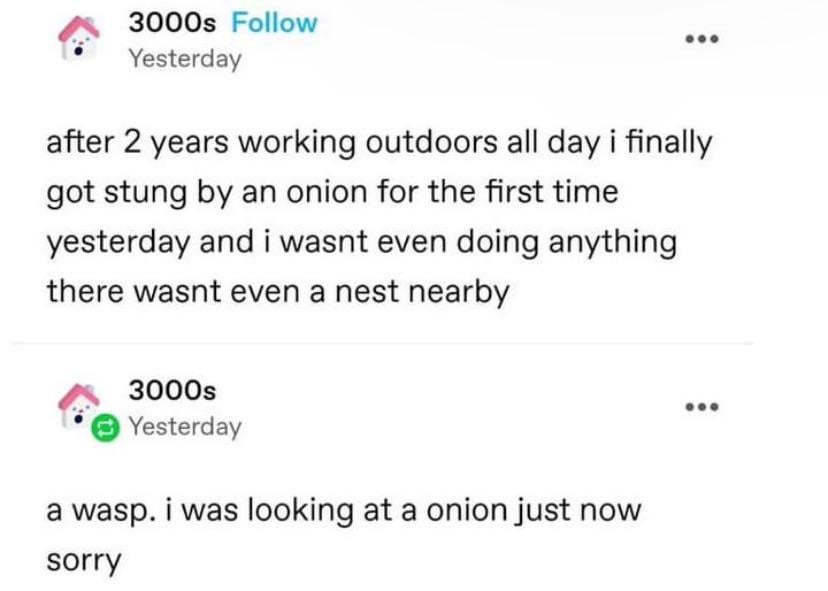The image size is (828, 591).
Task: Open the three-dot menu on the reblog
Action: (701, 407)
